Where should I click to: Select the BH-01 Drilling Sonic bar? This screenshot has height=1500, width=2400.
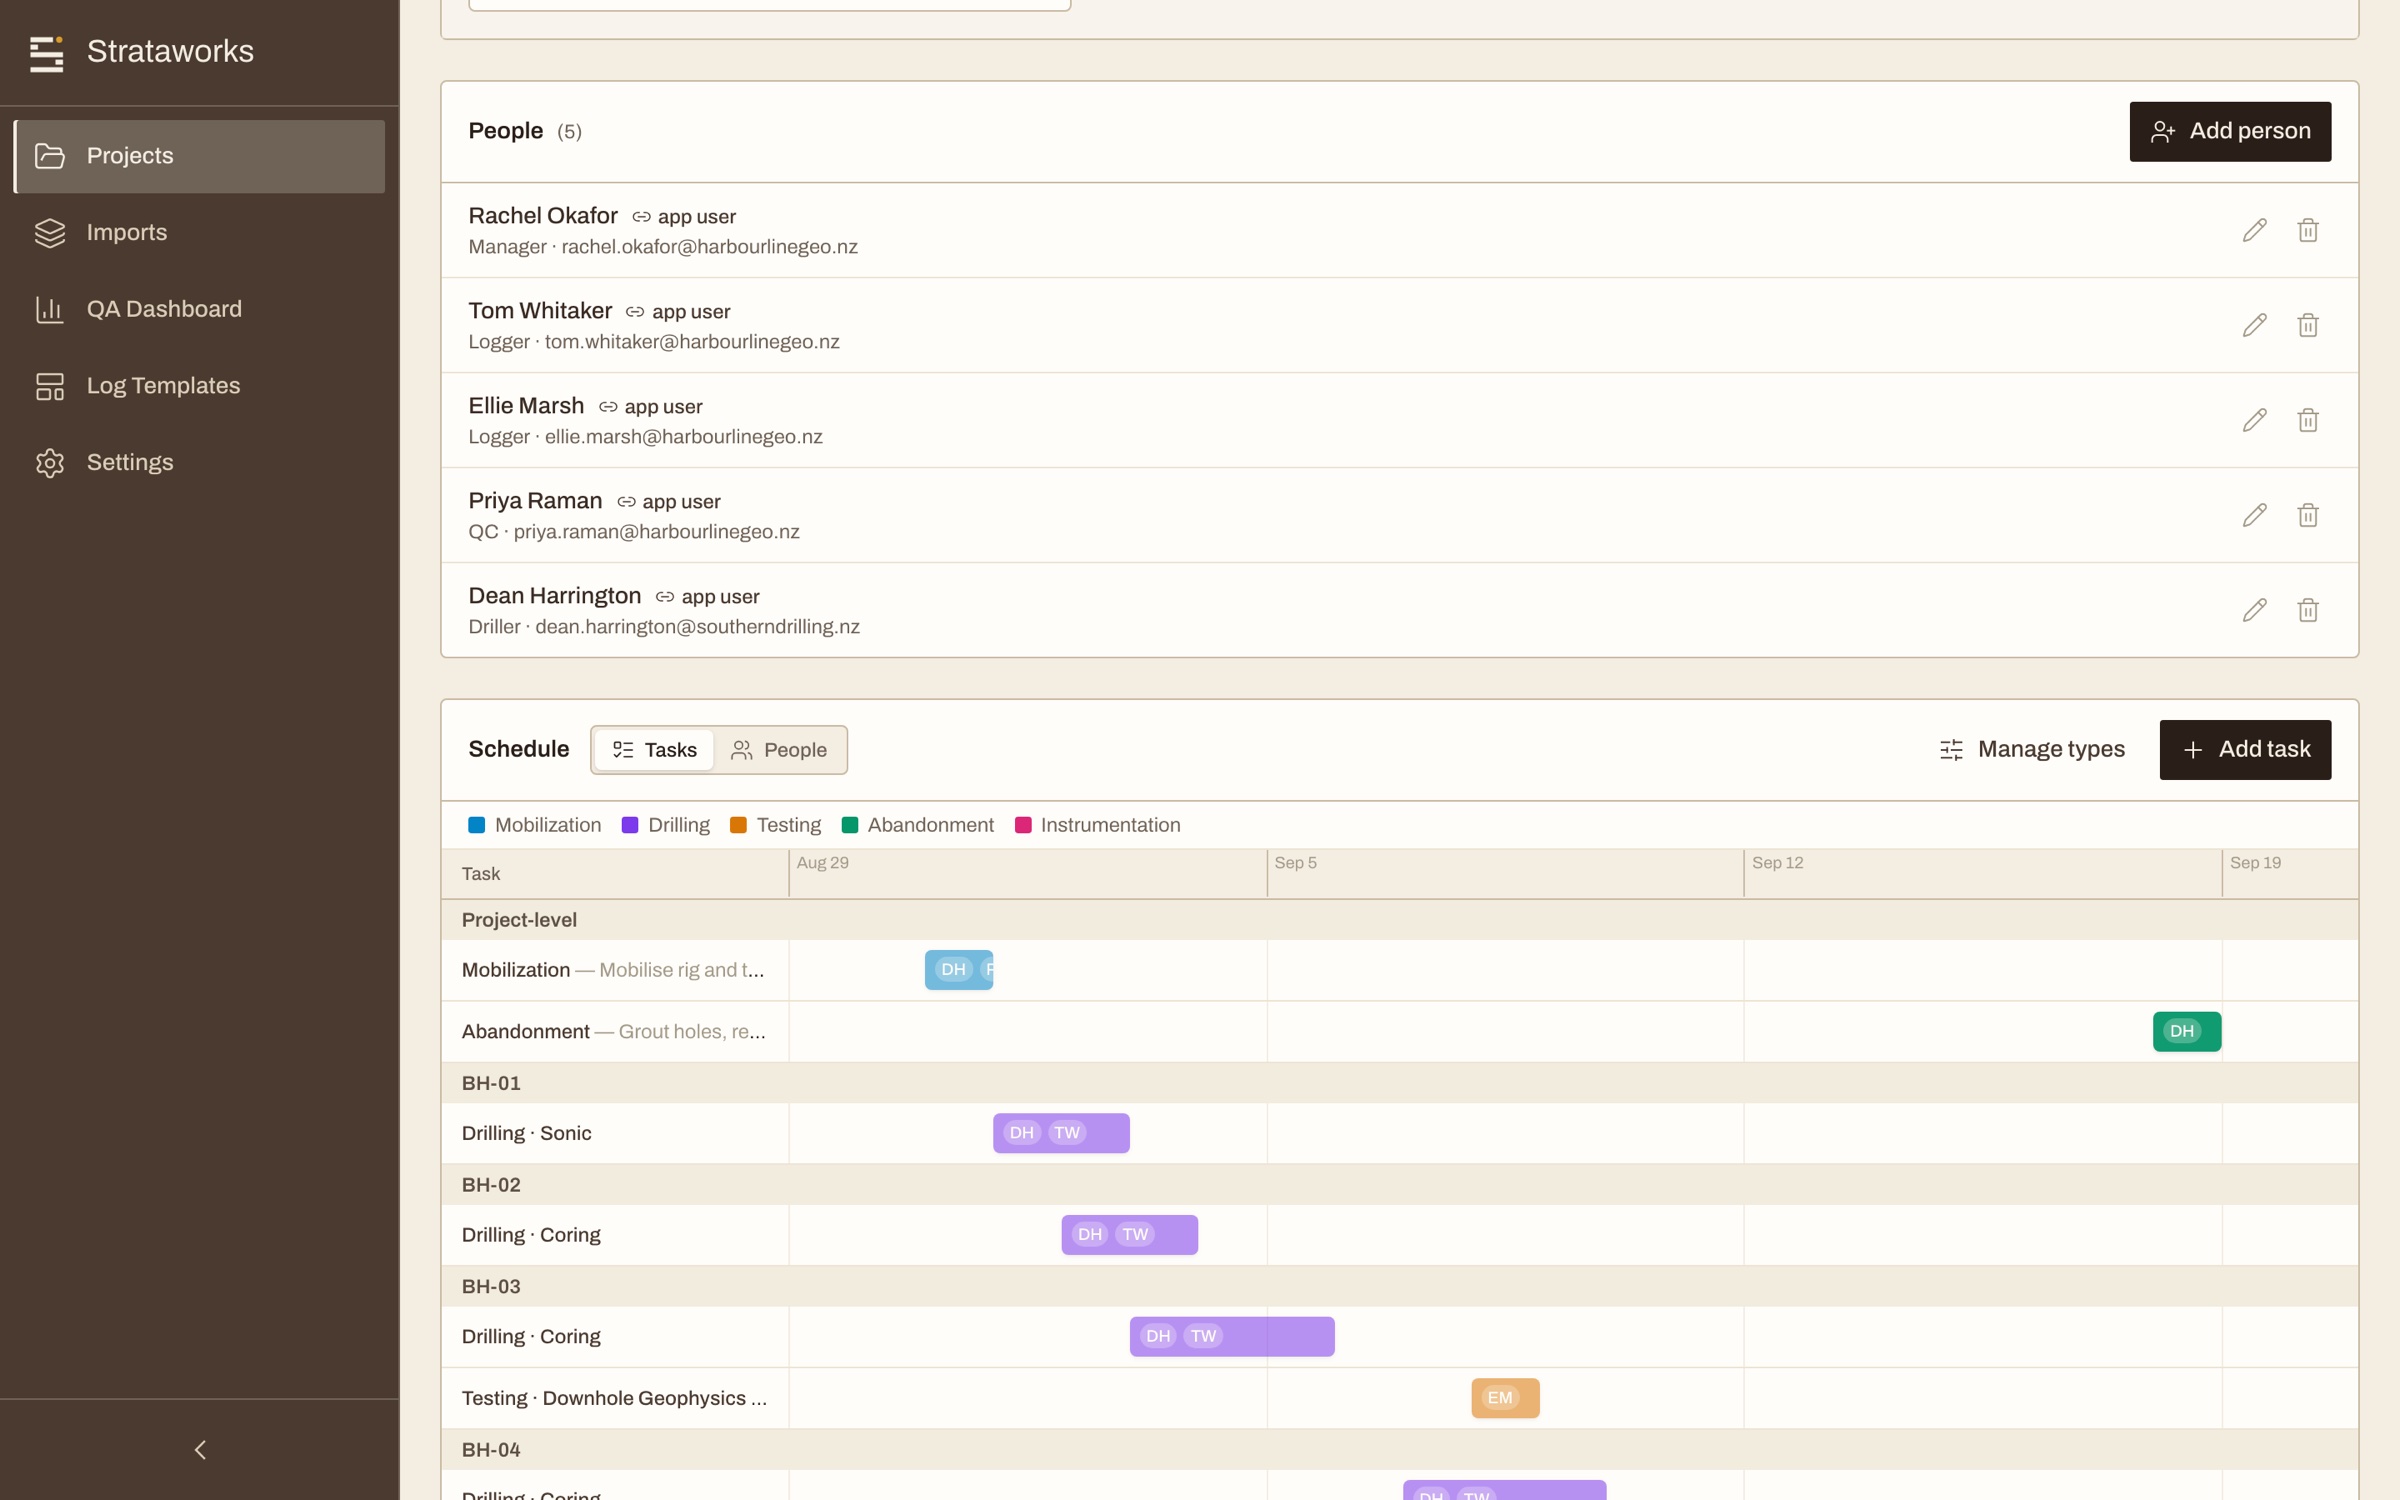[1061, 1133]
